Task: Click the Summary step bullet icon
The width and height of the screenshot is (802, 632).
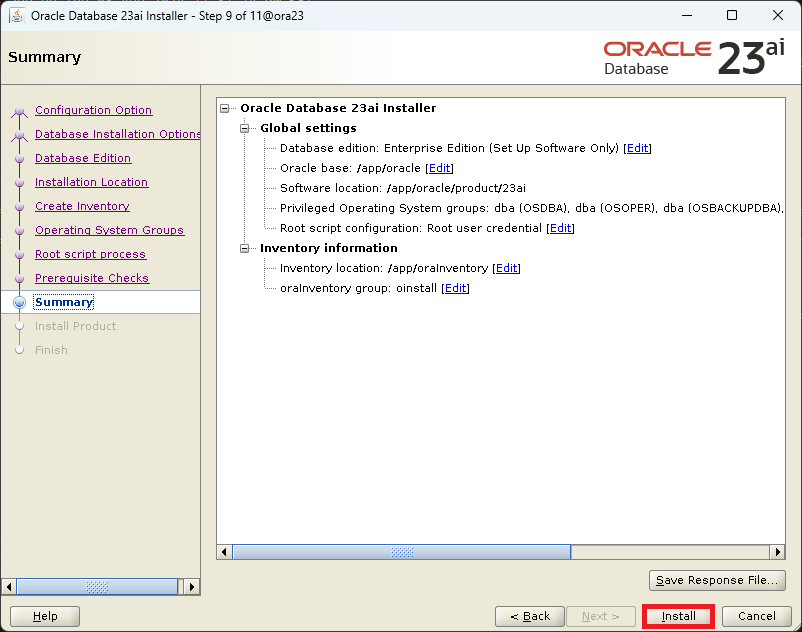Action: point(19,302)
